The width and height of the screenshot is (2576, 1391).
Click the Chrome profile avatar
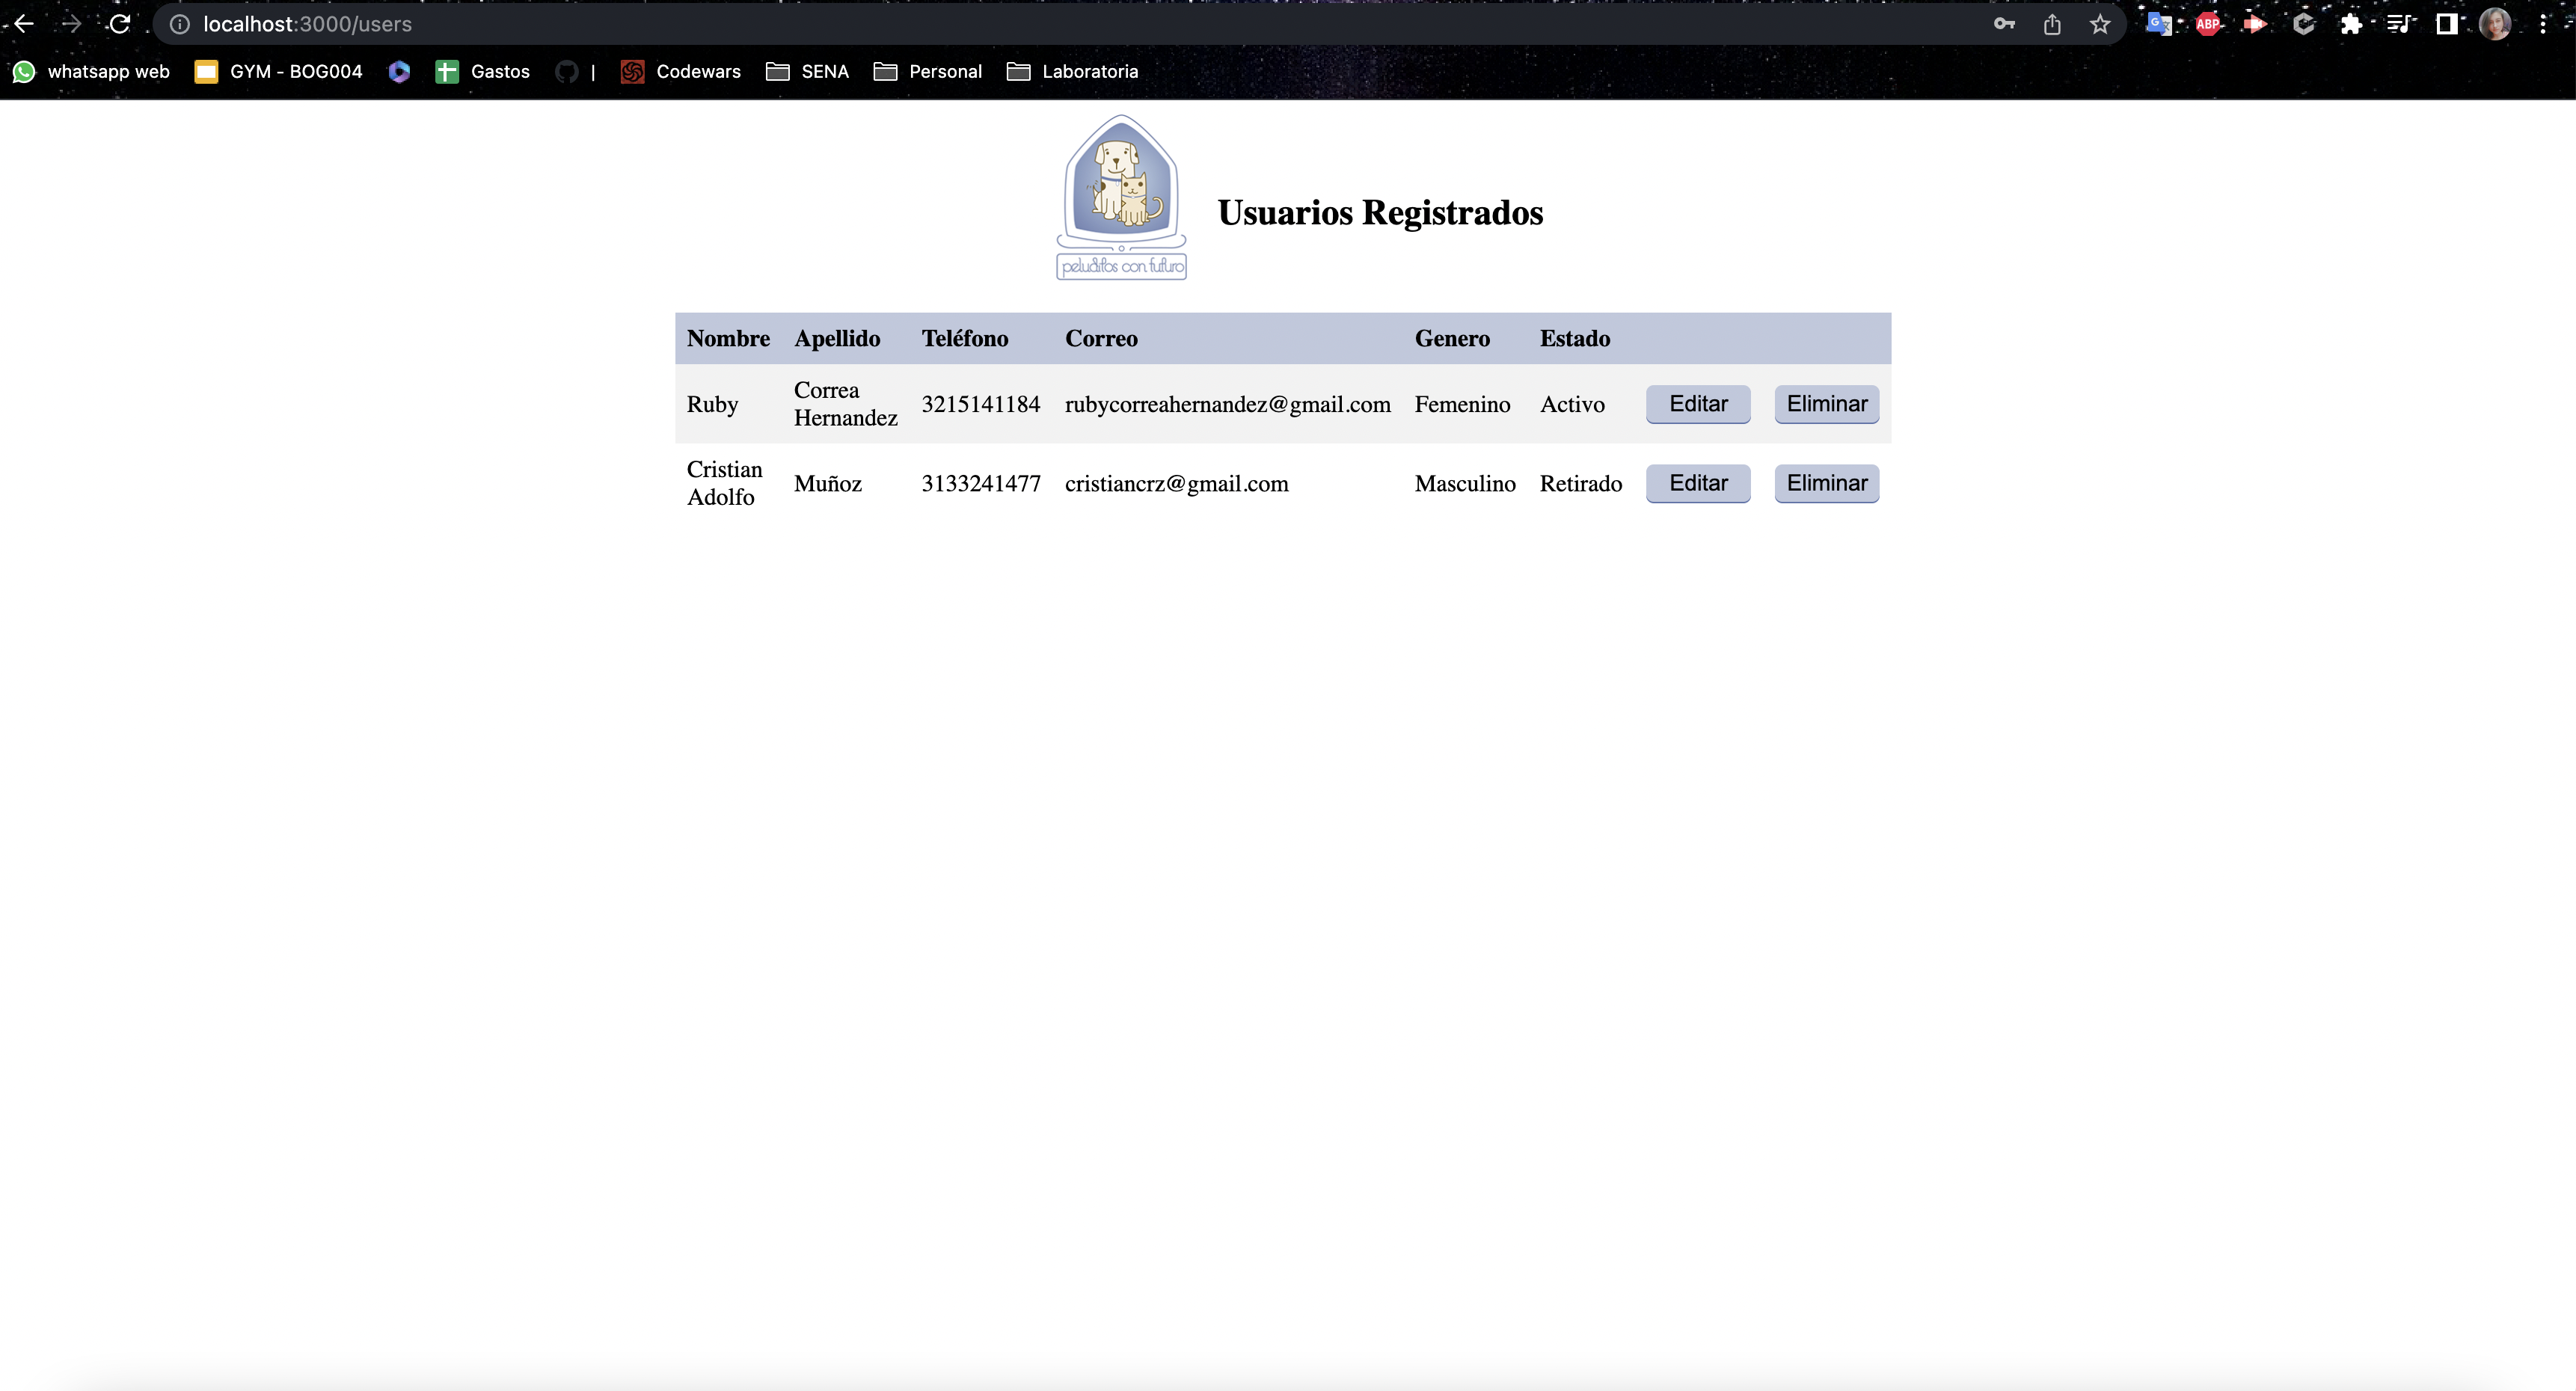point(2496,23)
